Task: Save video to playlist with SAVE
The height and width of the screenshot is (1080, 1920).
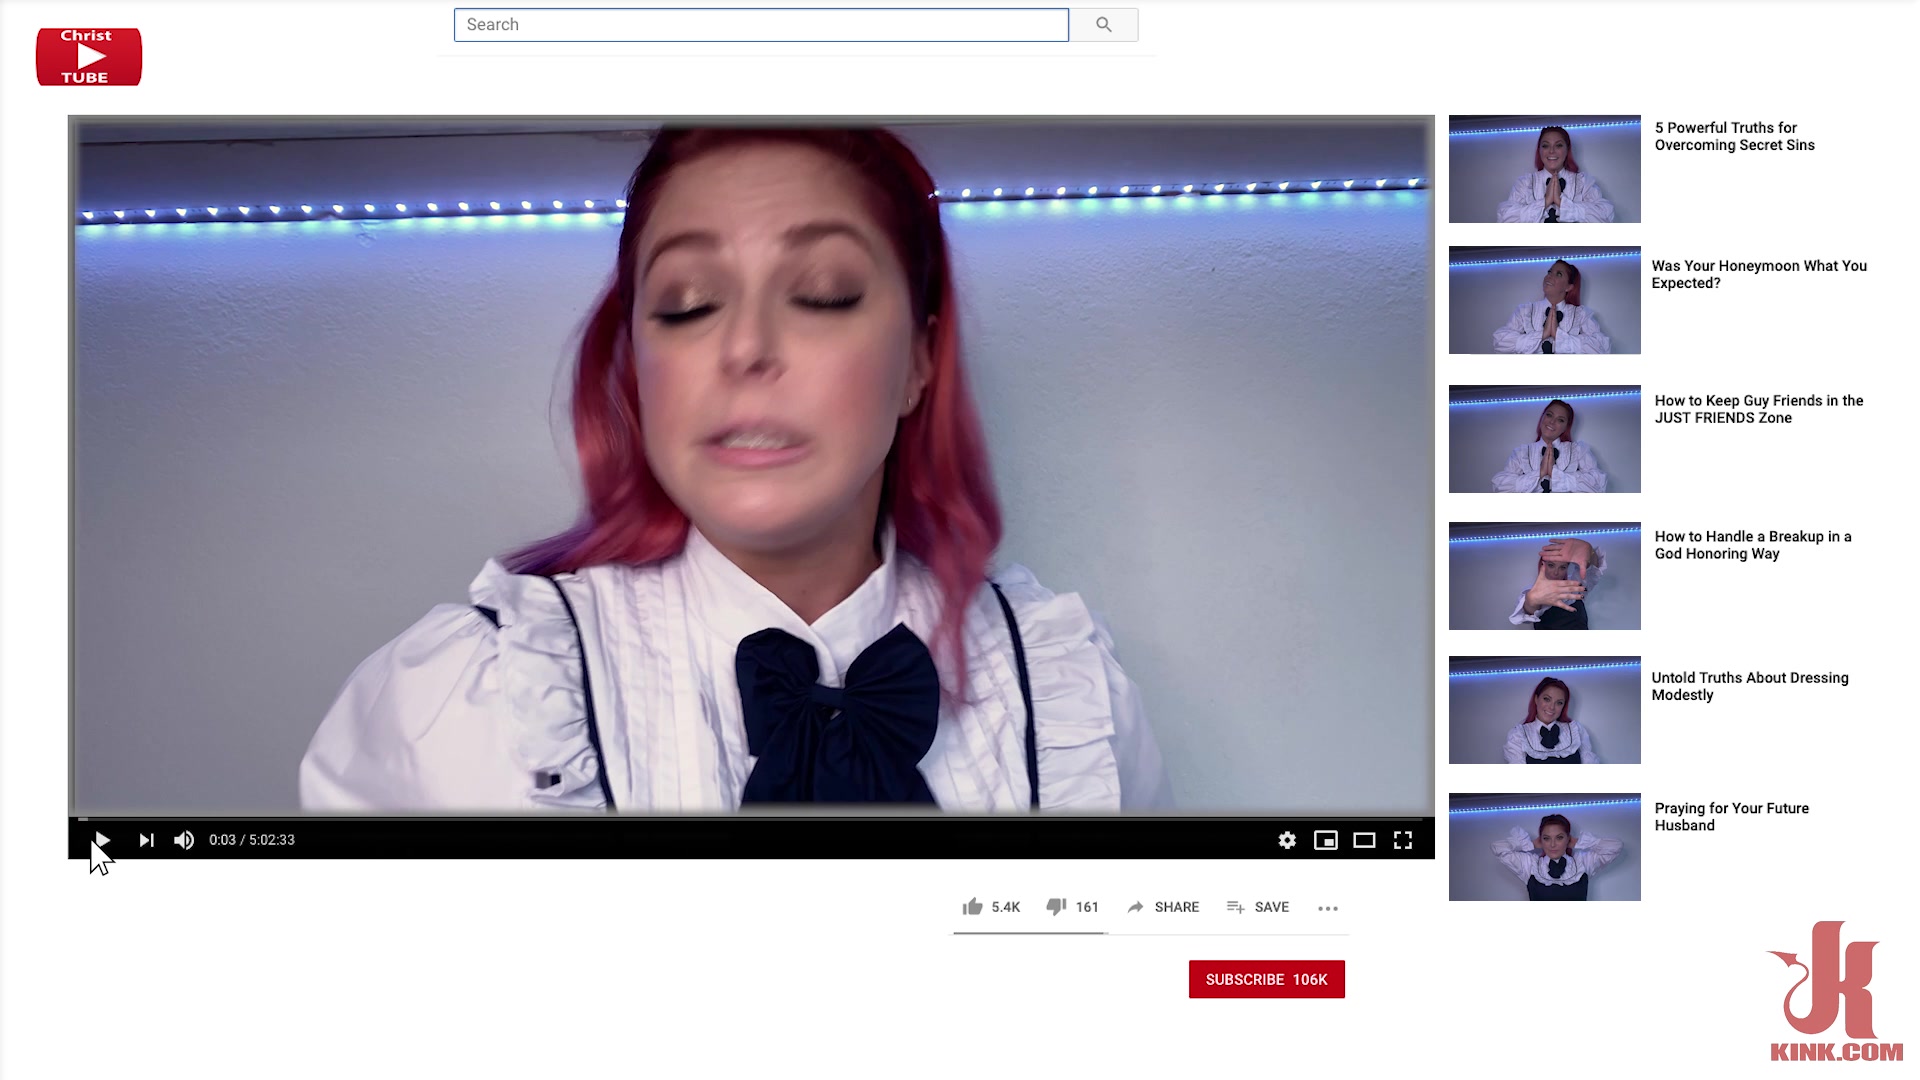Action: click(x=1258, y=907)
